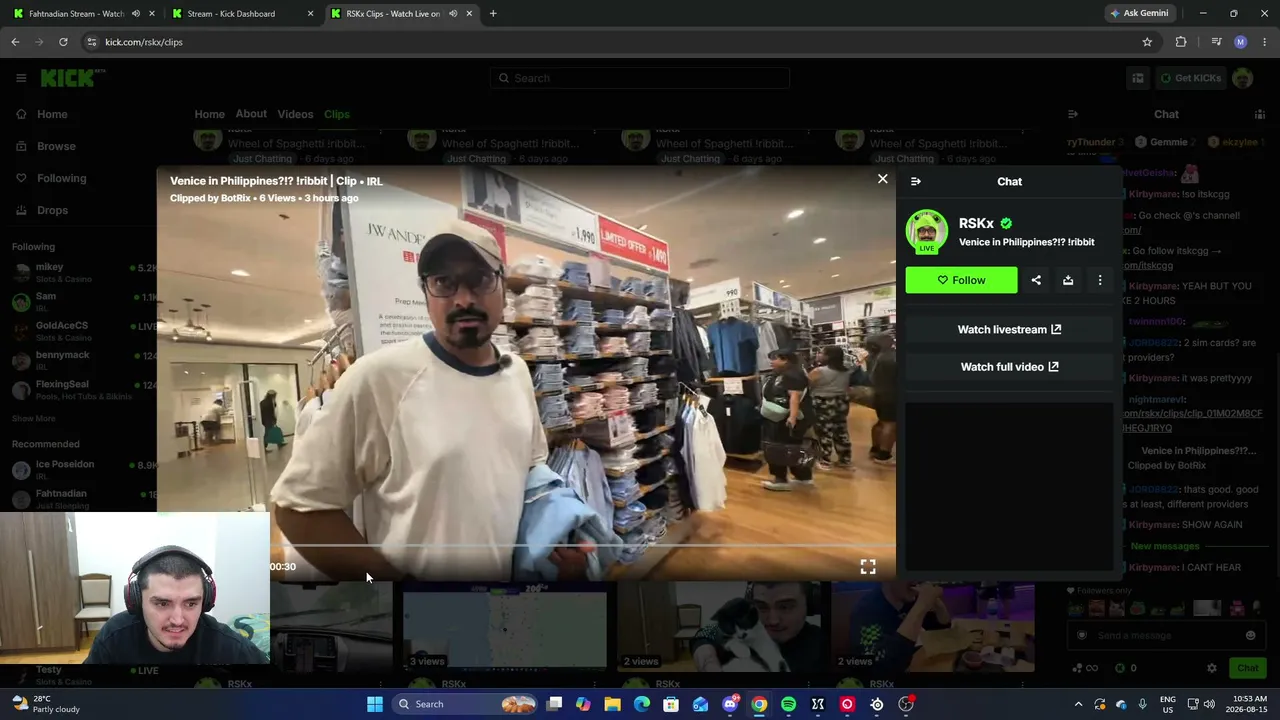
Task: Click the Kick search field
Action: coord(640,78)
